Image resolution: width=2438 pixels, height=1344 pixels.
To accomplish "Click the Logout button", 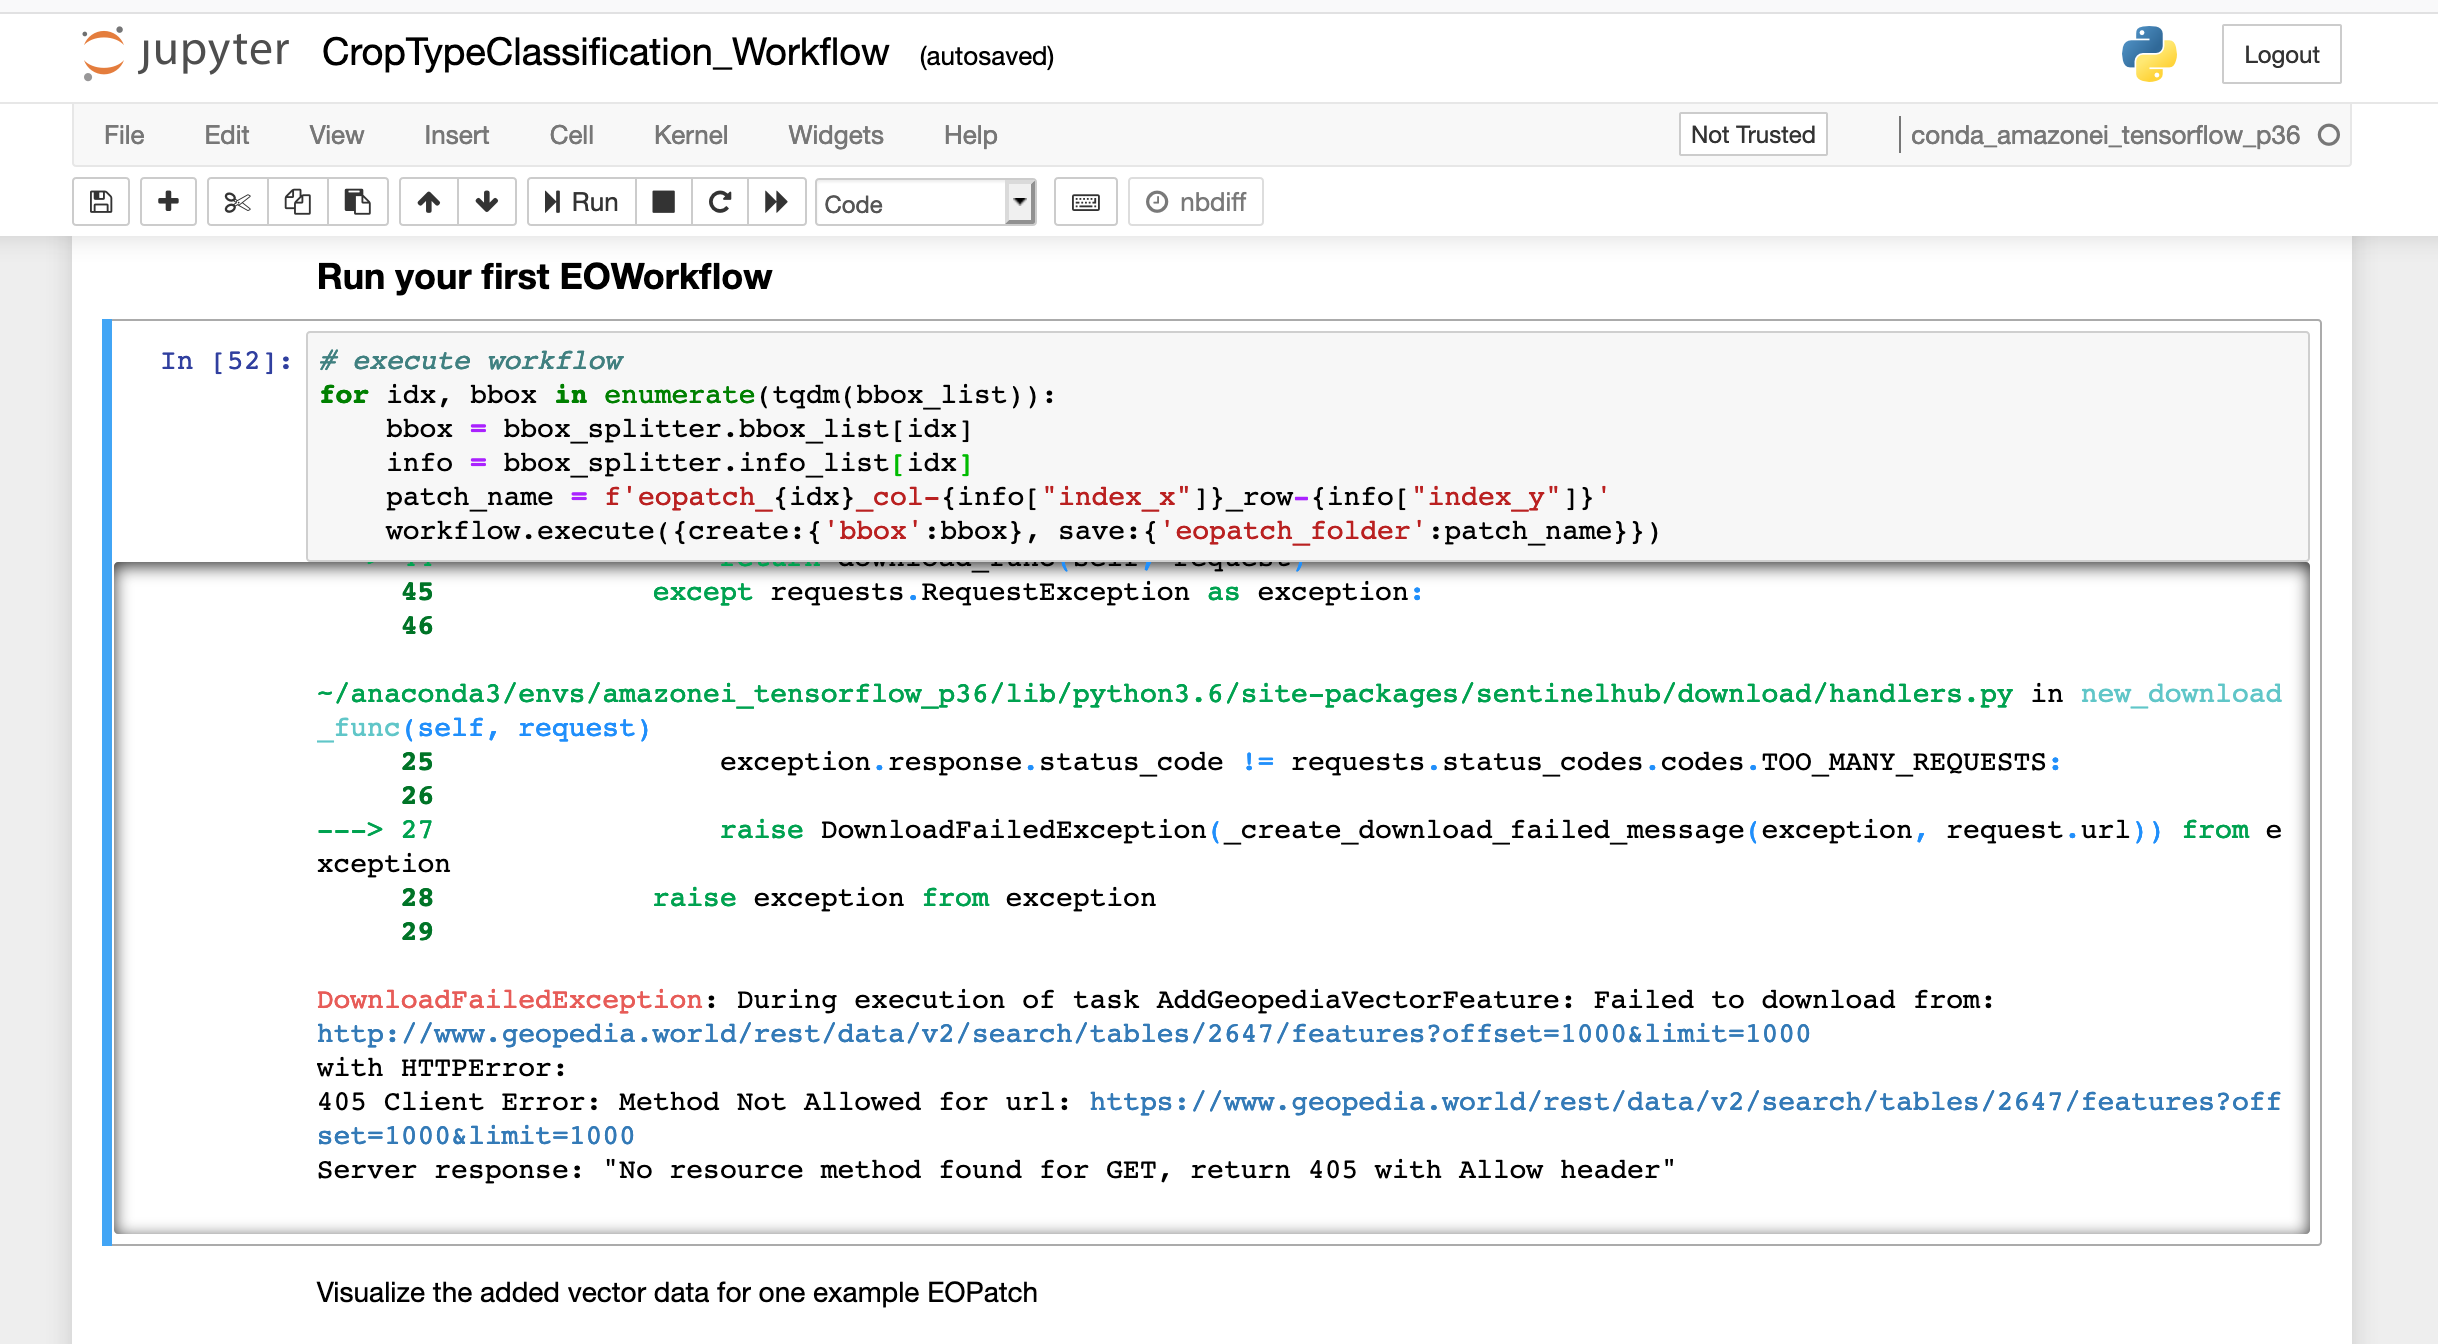I will coord(2280,55).
